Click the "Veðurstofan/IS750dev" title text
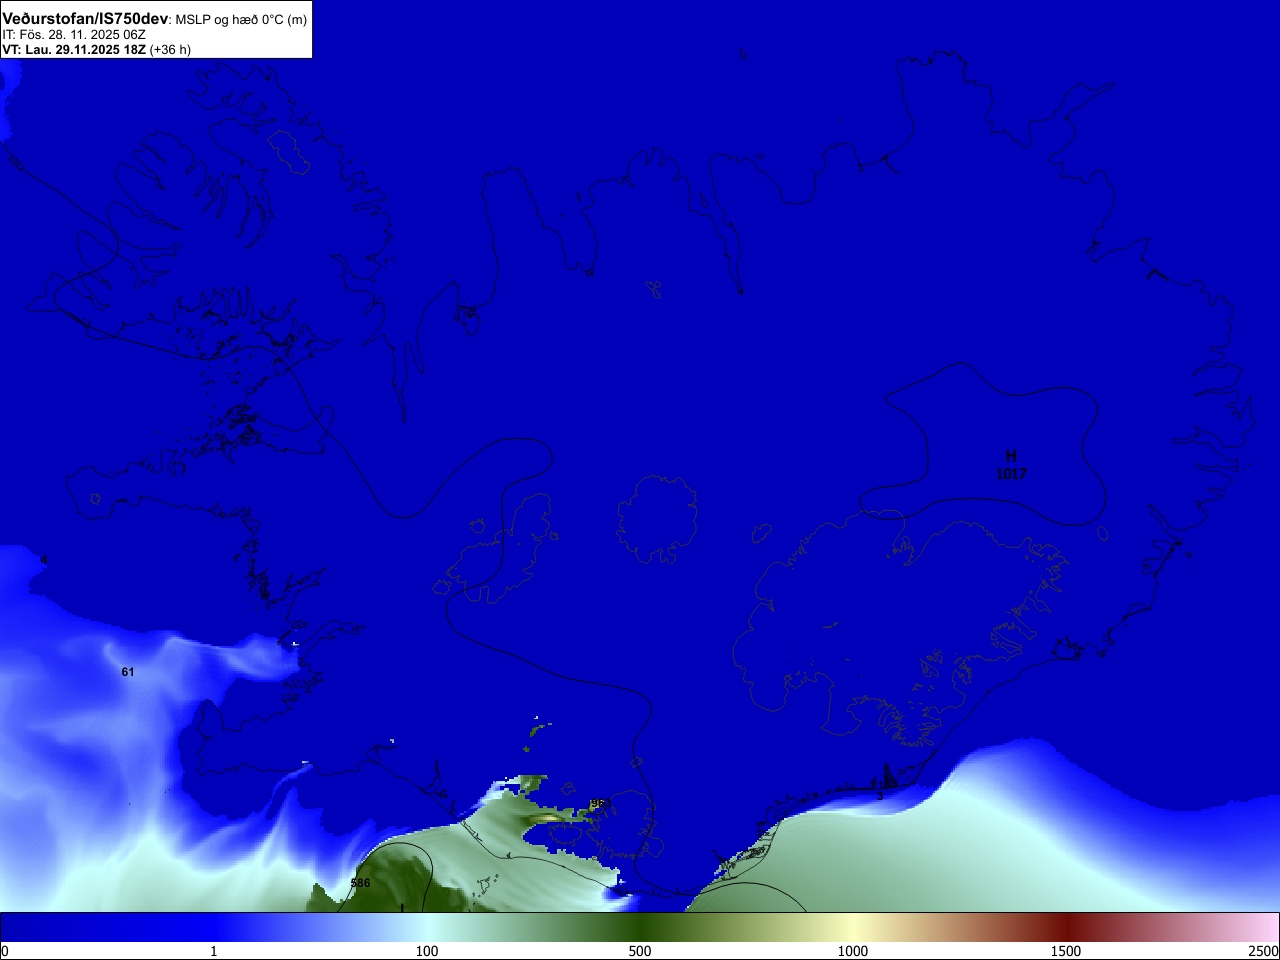This screenshot has width=1280, height=960. (x=85, y=18)
